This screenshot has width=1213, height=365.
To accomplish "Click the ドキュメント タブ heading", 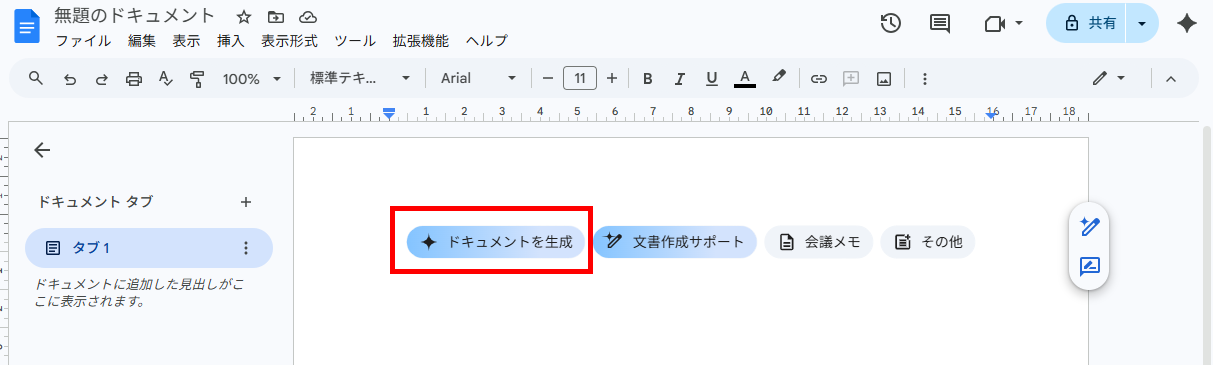I will (96, 201).
